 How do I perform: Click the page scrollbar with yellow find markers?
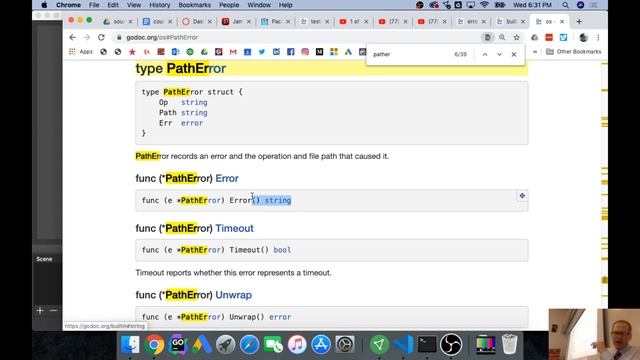click(x=604, y=196)
